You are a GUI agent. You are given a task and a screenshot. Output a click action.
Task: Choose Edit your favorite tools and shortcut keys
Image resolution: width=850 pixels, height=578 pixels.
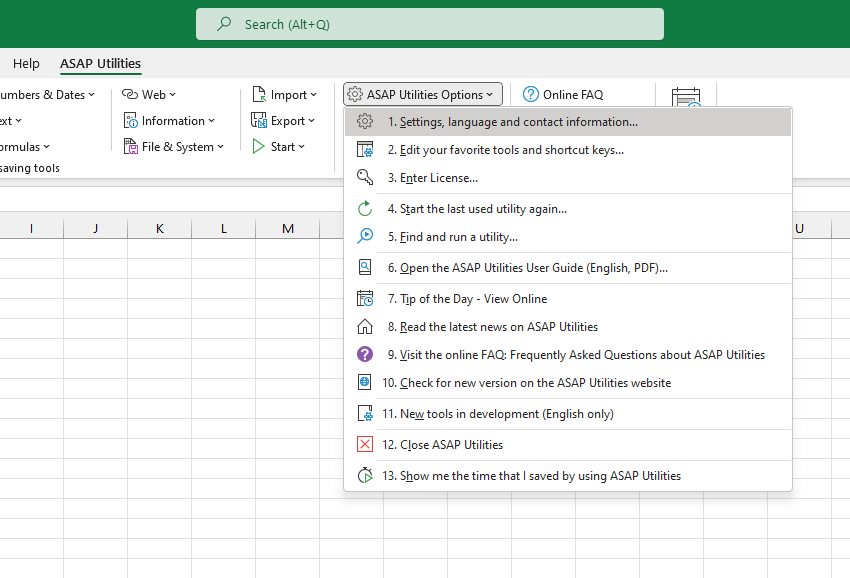click(x=568, y=150)
